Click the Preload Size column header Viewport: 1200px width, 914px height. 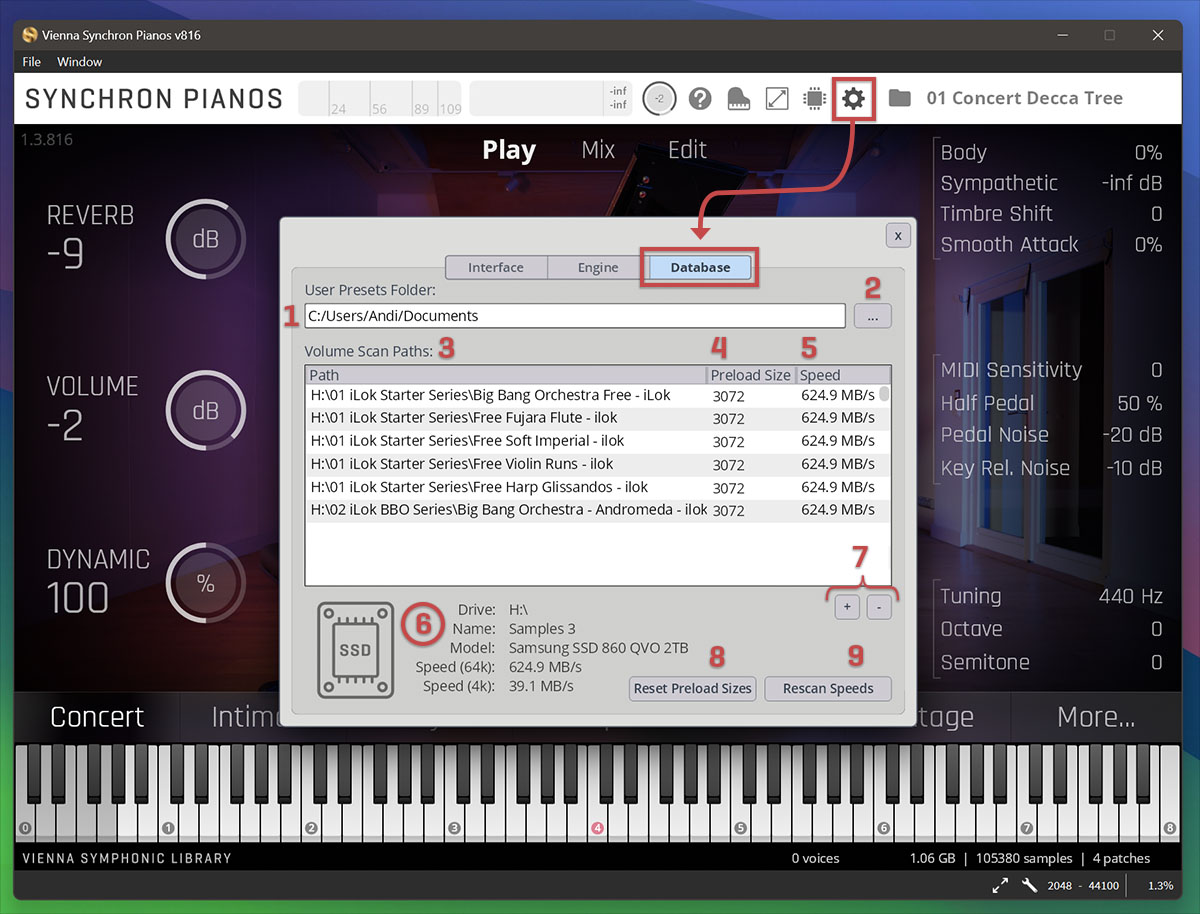tap(751, 375)
